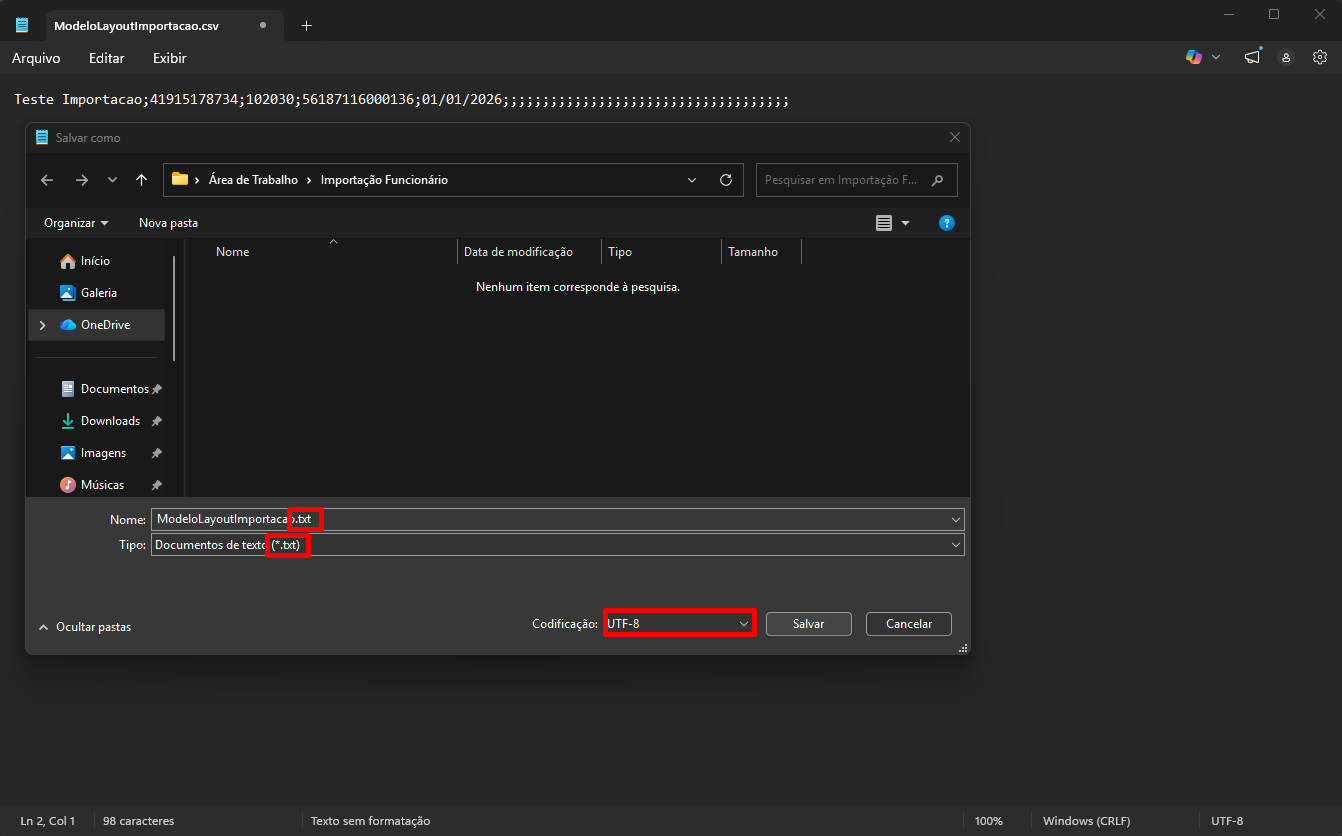Click Ln 2, Col 1 in status bar
This screenshot has height=836, width=1342.
pos(48,821)
